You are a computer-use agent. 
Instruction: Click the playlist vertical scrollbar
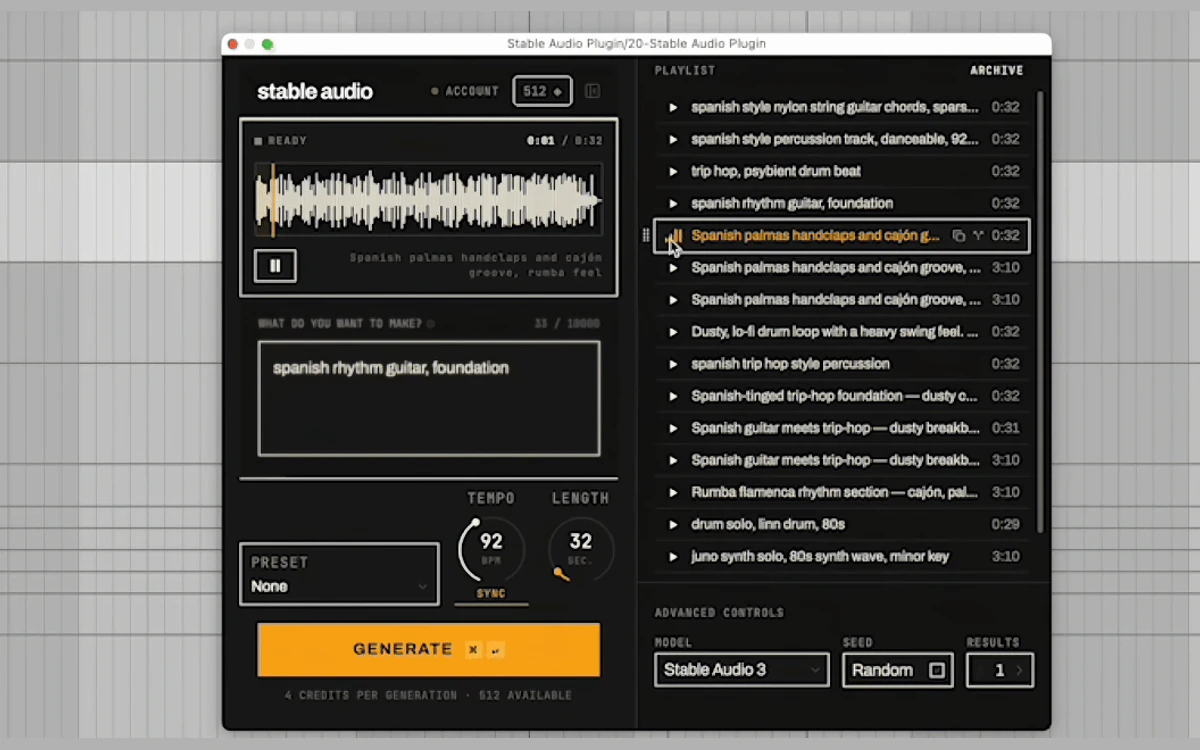pos(1040,312)
